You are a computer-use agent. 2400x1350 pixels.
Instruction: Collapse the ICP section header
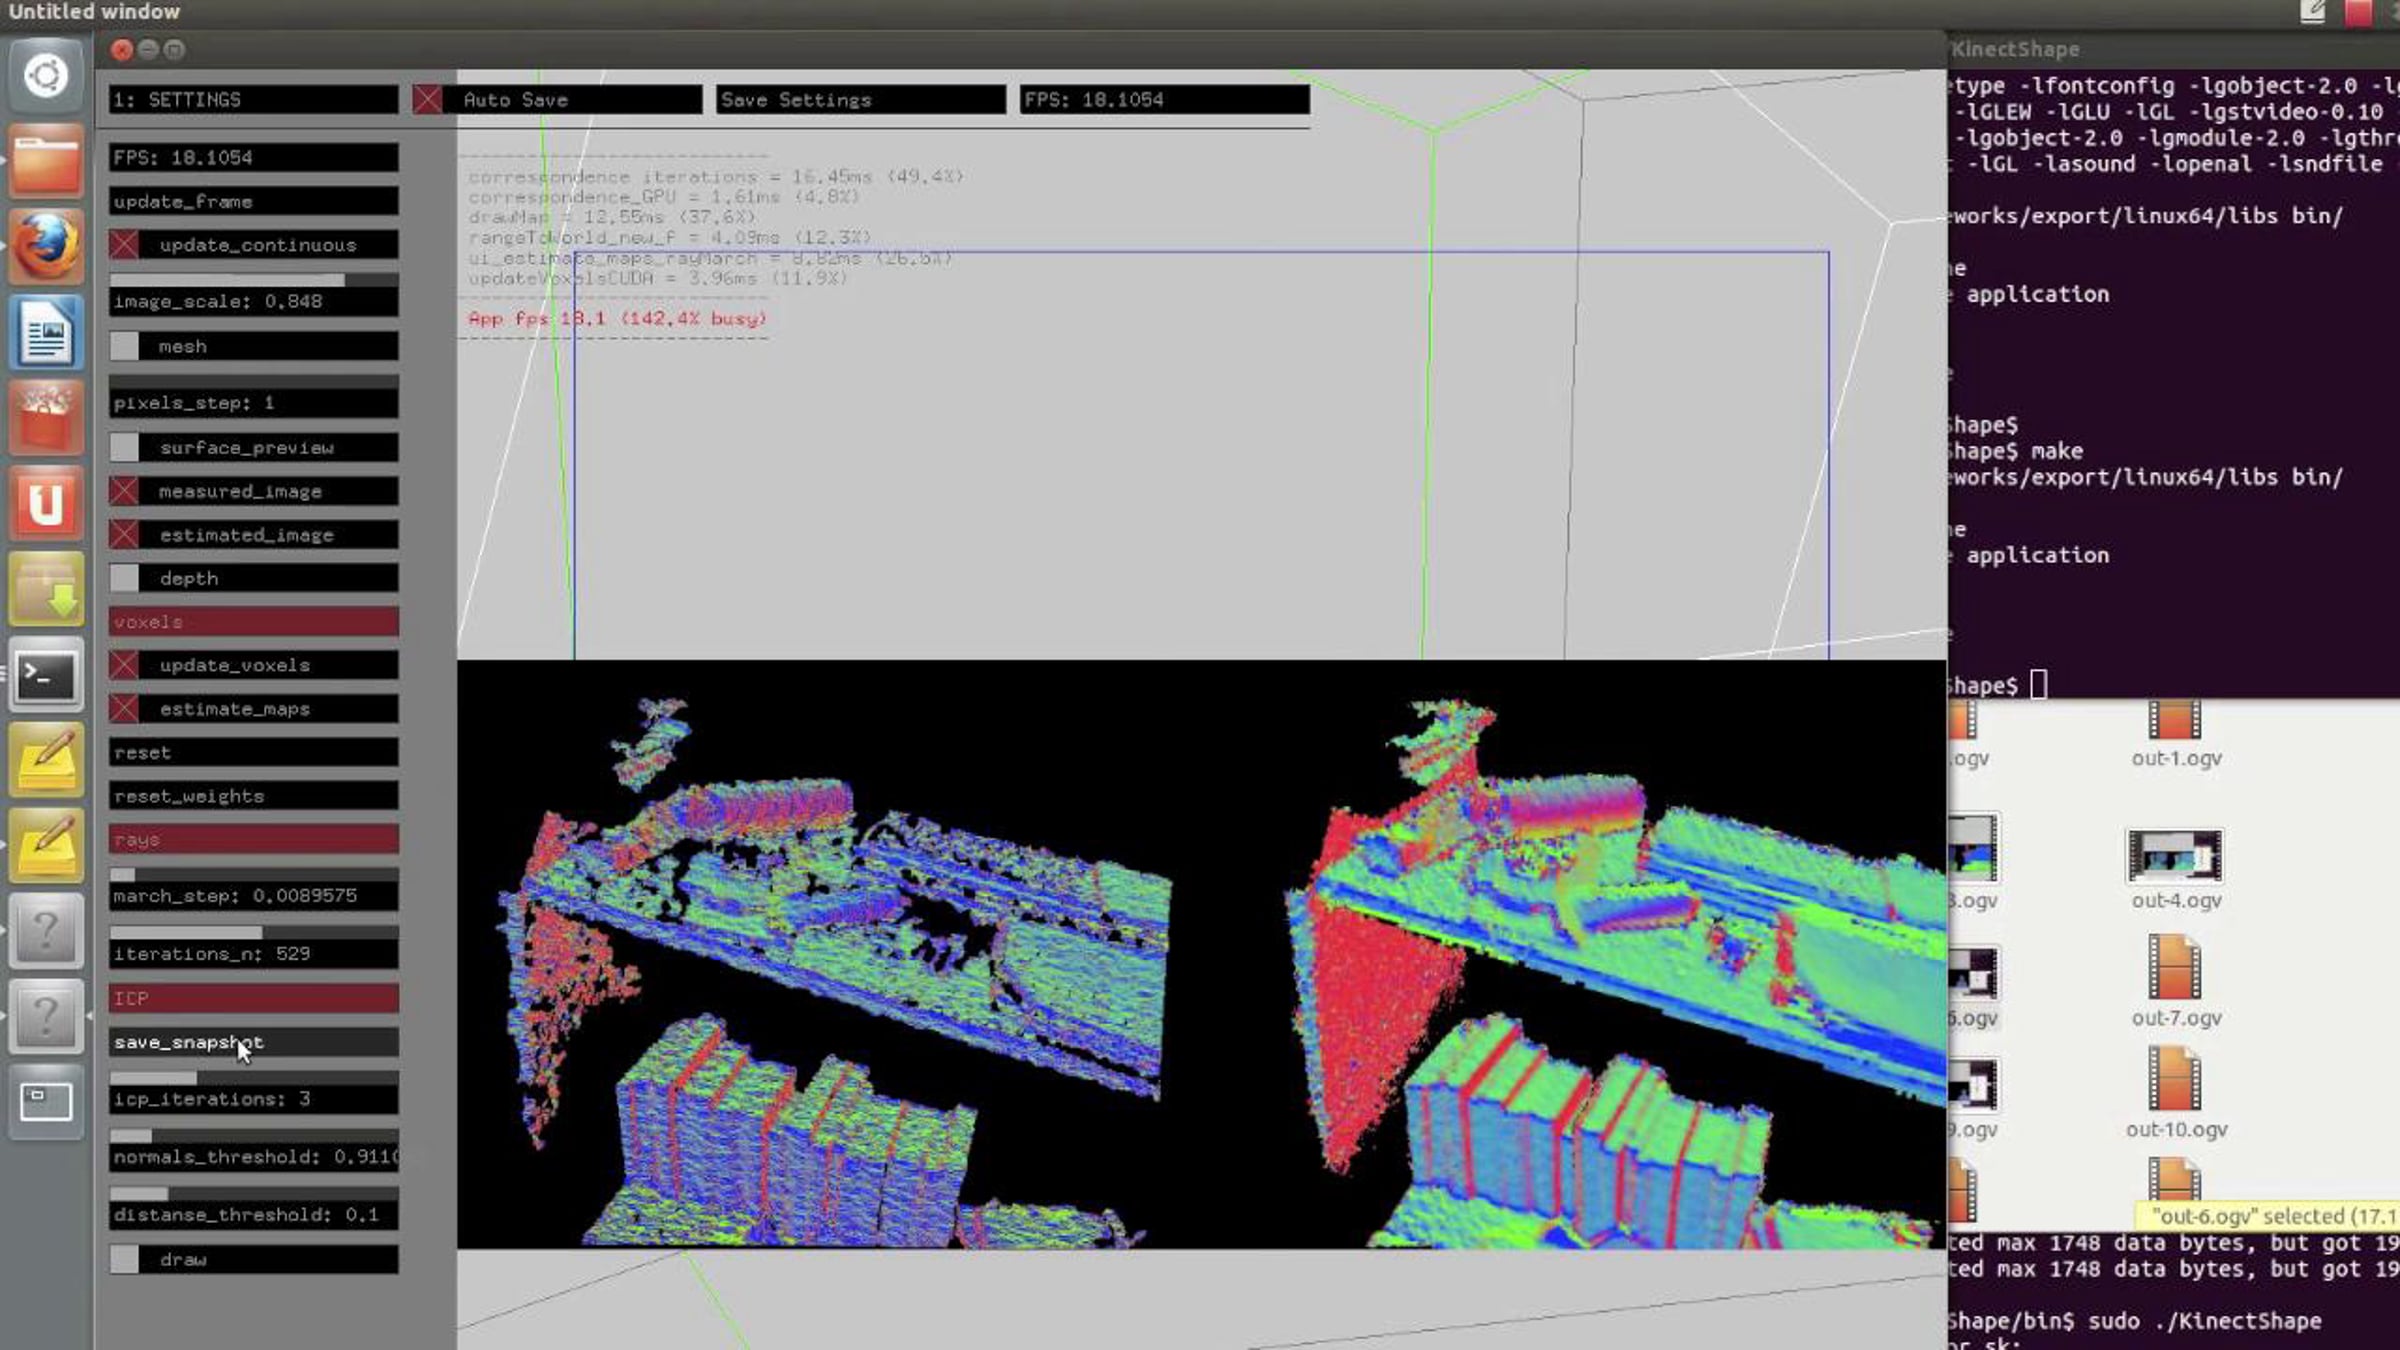click(254, 998)
